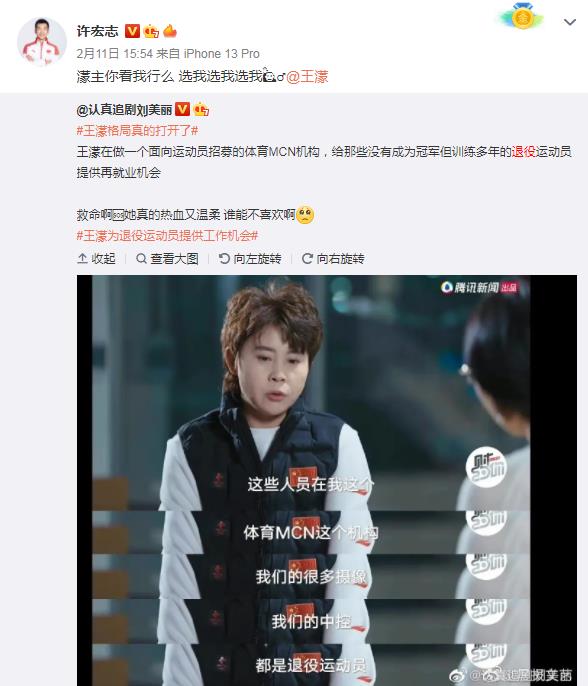Image resolution: width=588 pixels, height=686 pixels.
Task: Open the @王濛 mention link
Action: tap(307, 77)
